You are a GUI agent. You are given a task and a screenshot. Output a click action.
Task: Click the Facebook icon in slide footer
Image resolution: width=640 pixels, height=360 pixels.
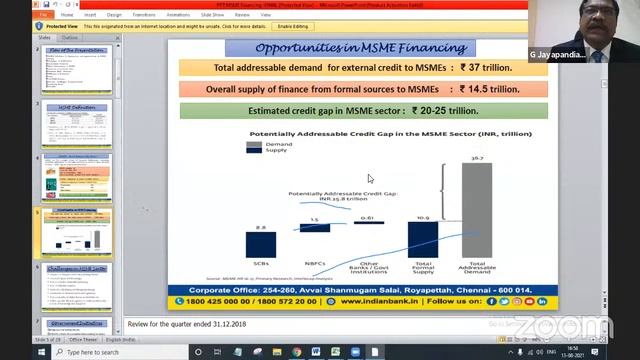[491, 301]
